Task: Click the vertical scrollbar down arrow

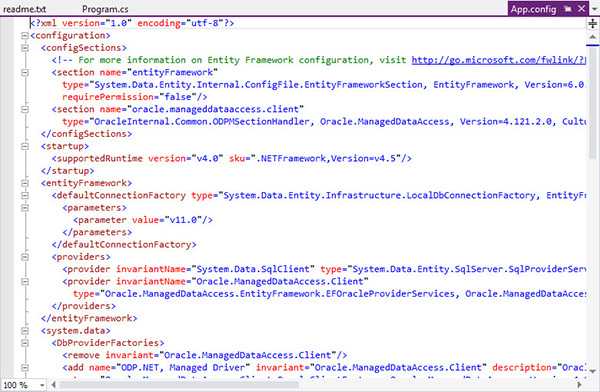Action: tap(592, 371)
